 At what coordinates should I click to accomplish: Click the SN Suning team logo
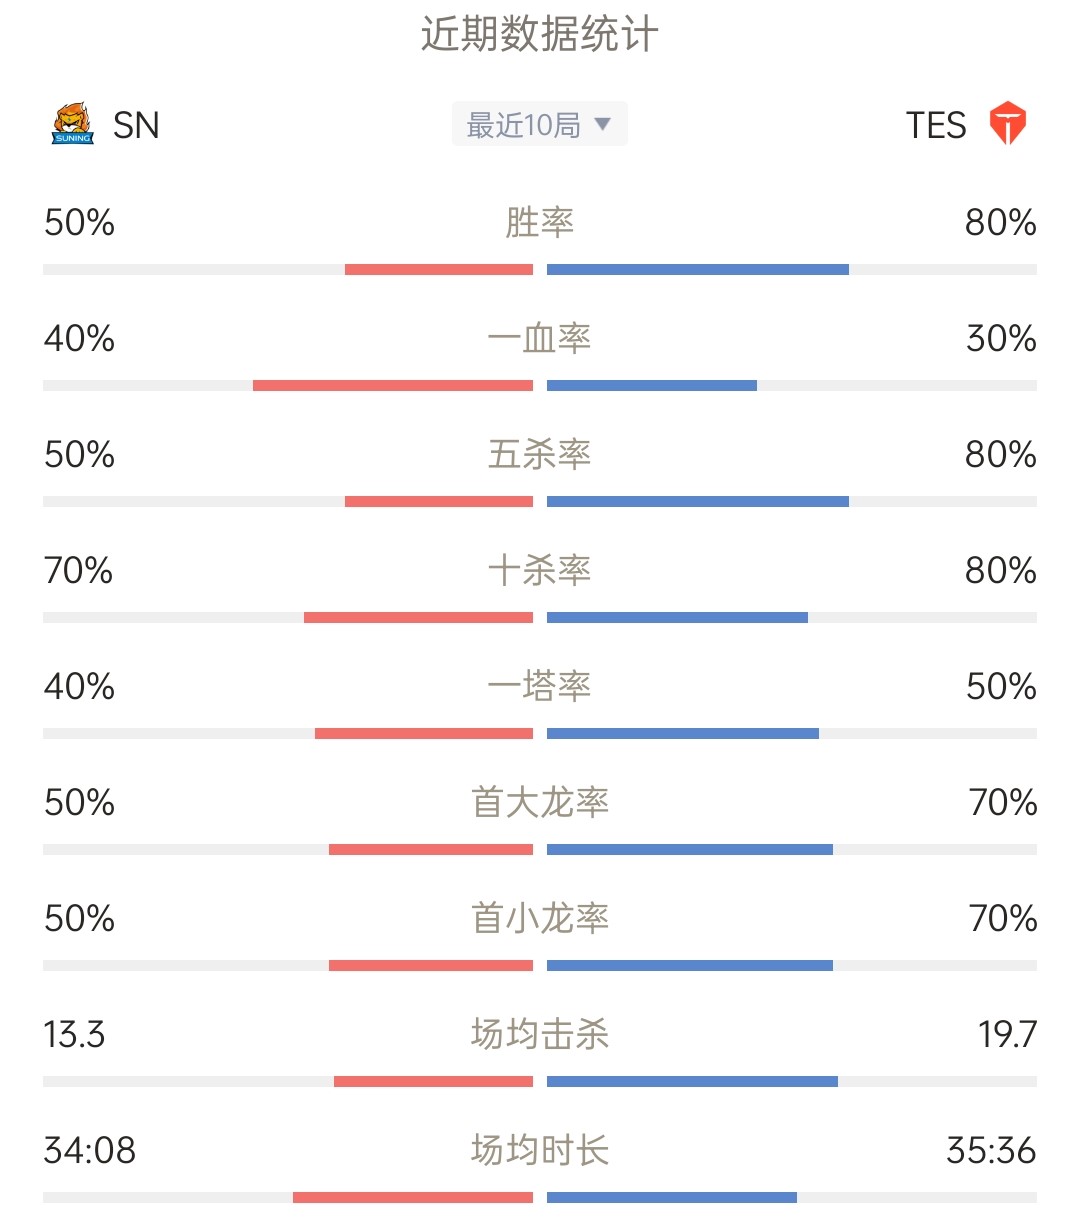click(73, 125)
